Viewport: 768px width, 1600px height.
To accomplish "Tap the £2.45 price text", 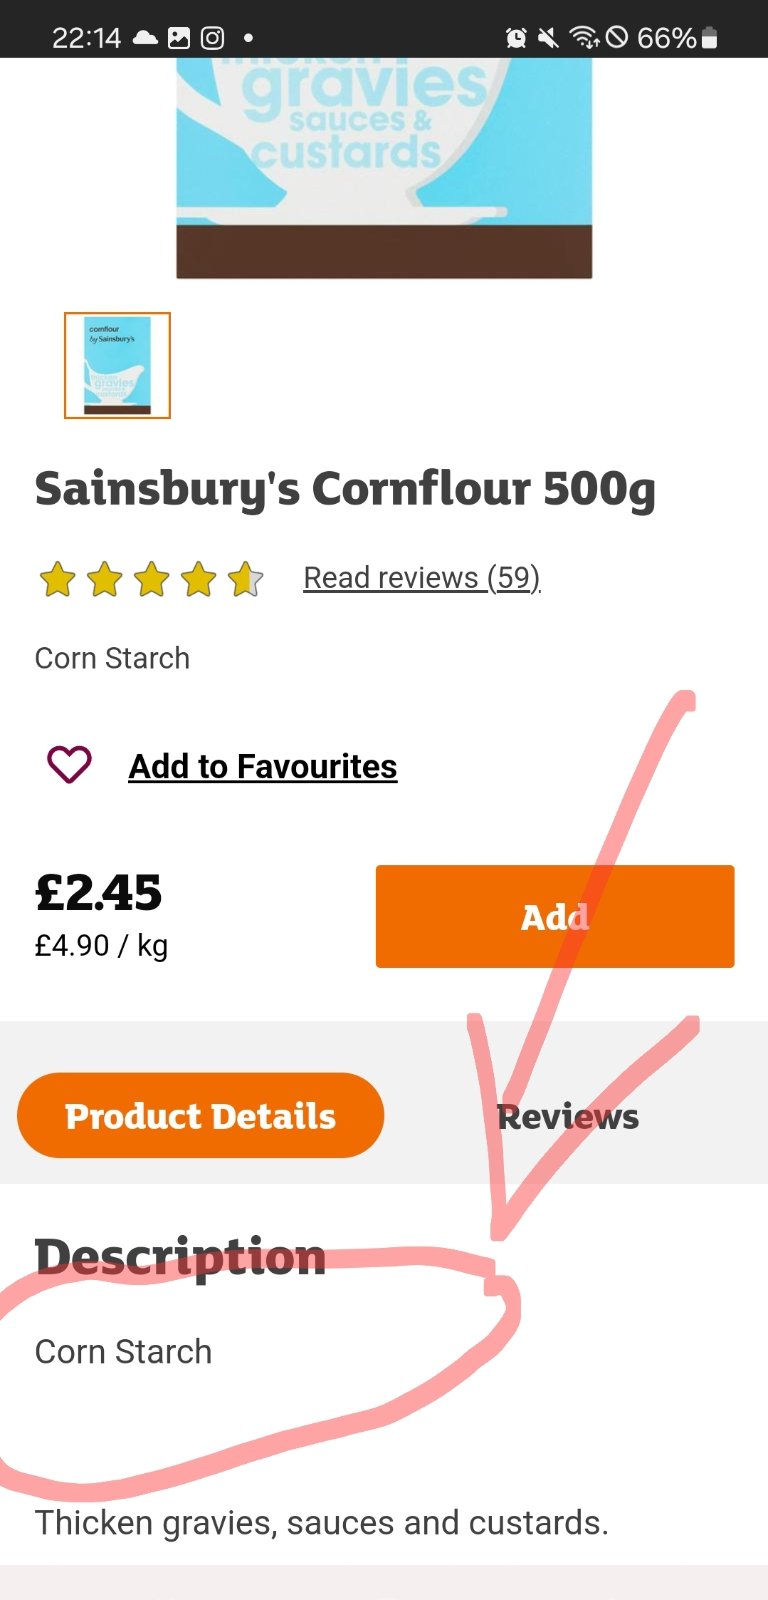I will pyautogui.click(x=98, y=893).
